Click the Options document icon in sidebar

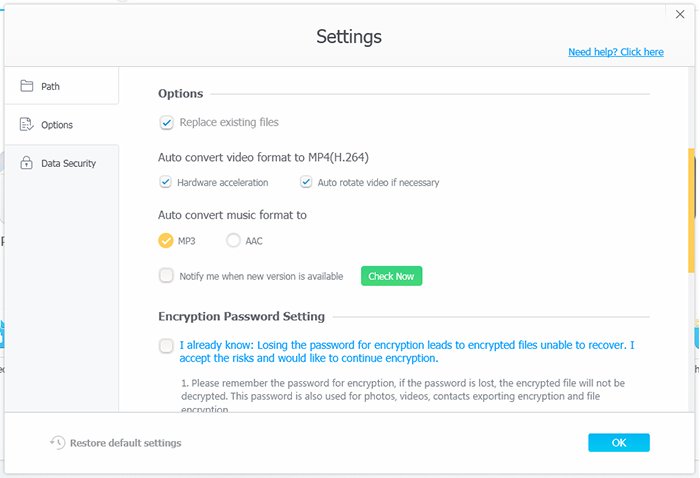[26, 125]
